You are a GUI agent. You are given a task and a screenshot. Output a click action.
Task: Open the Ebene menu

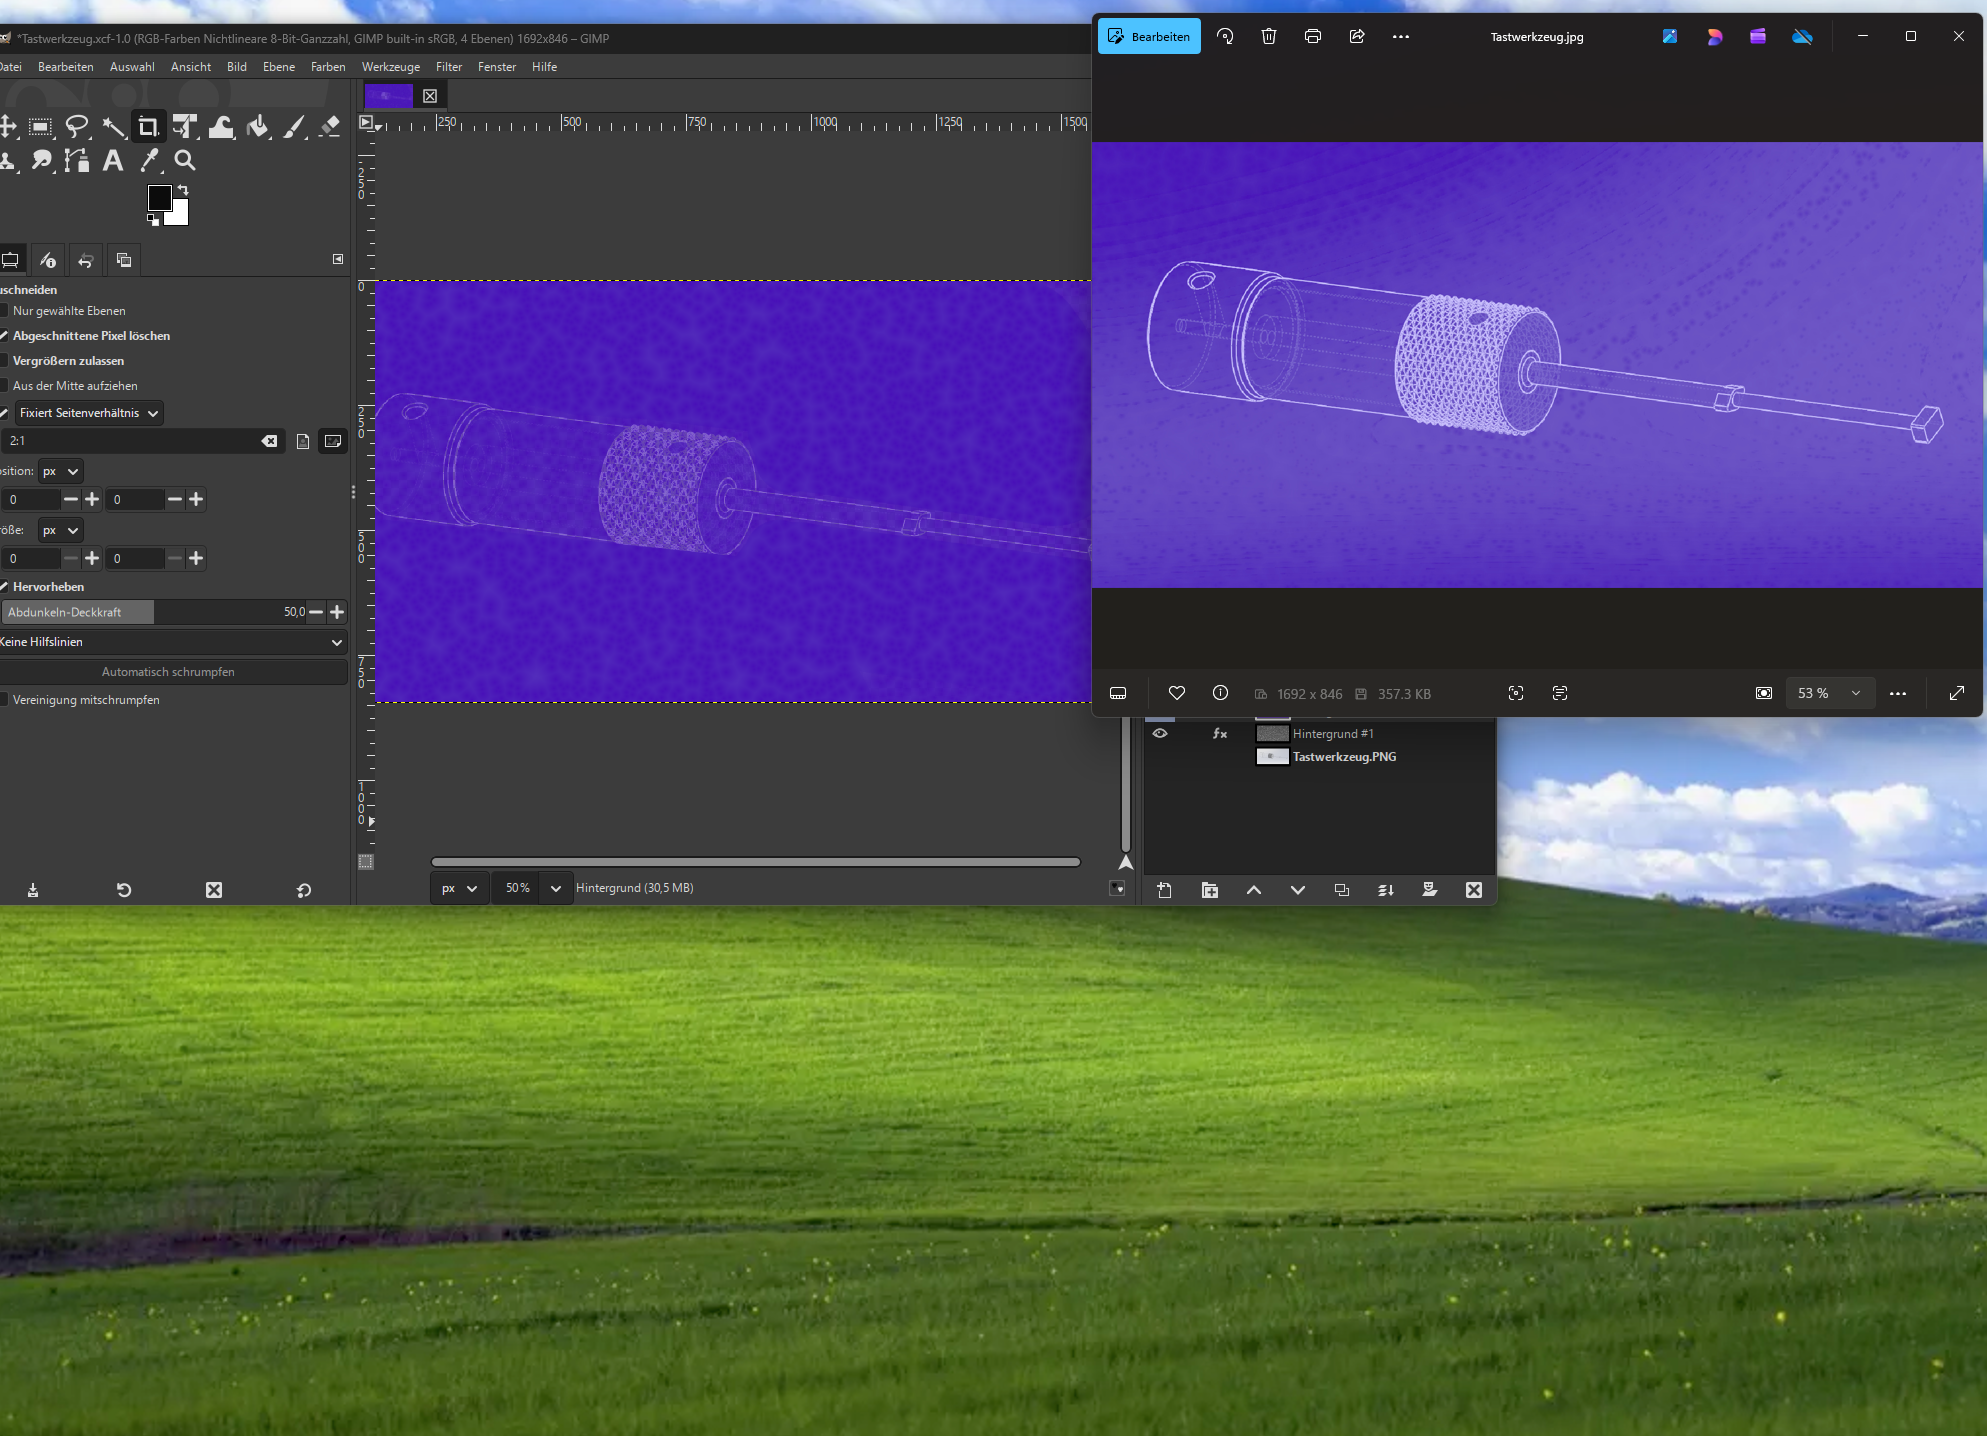pyautogui.click(x=279, y=67)
